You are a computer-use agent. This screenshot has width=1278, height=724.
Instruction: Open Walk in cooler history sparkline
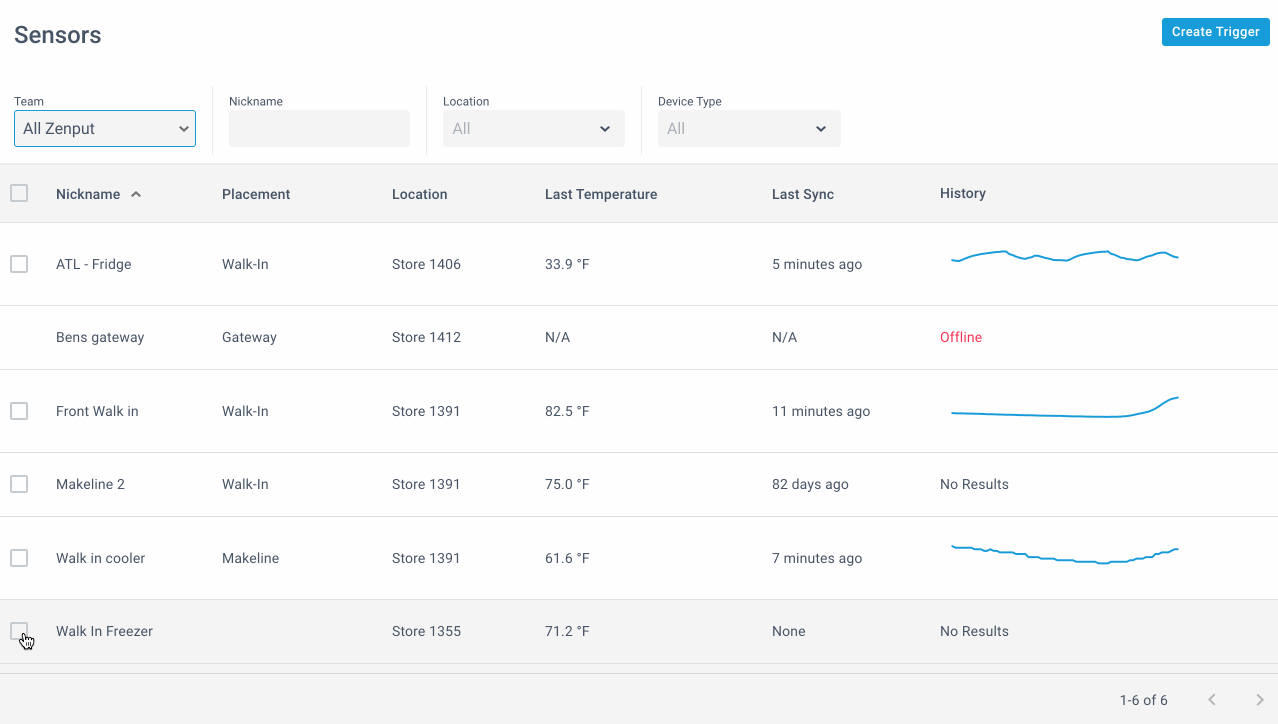[x=1065, y=554]
